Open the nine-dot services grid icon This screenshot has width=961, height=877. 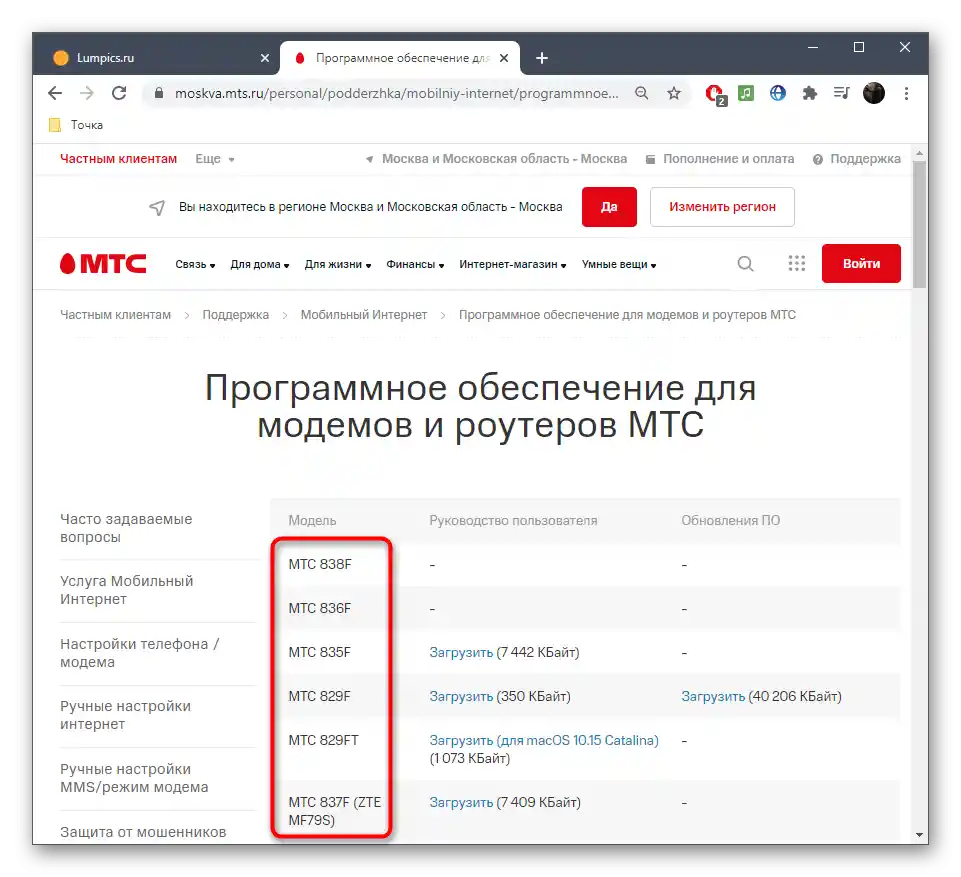point(796,264)
